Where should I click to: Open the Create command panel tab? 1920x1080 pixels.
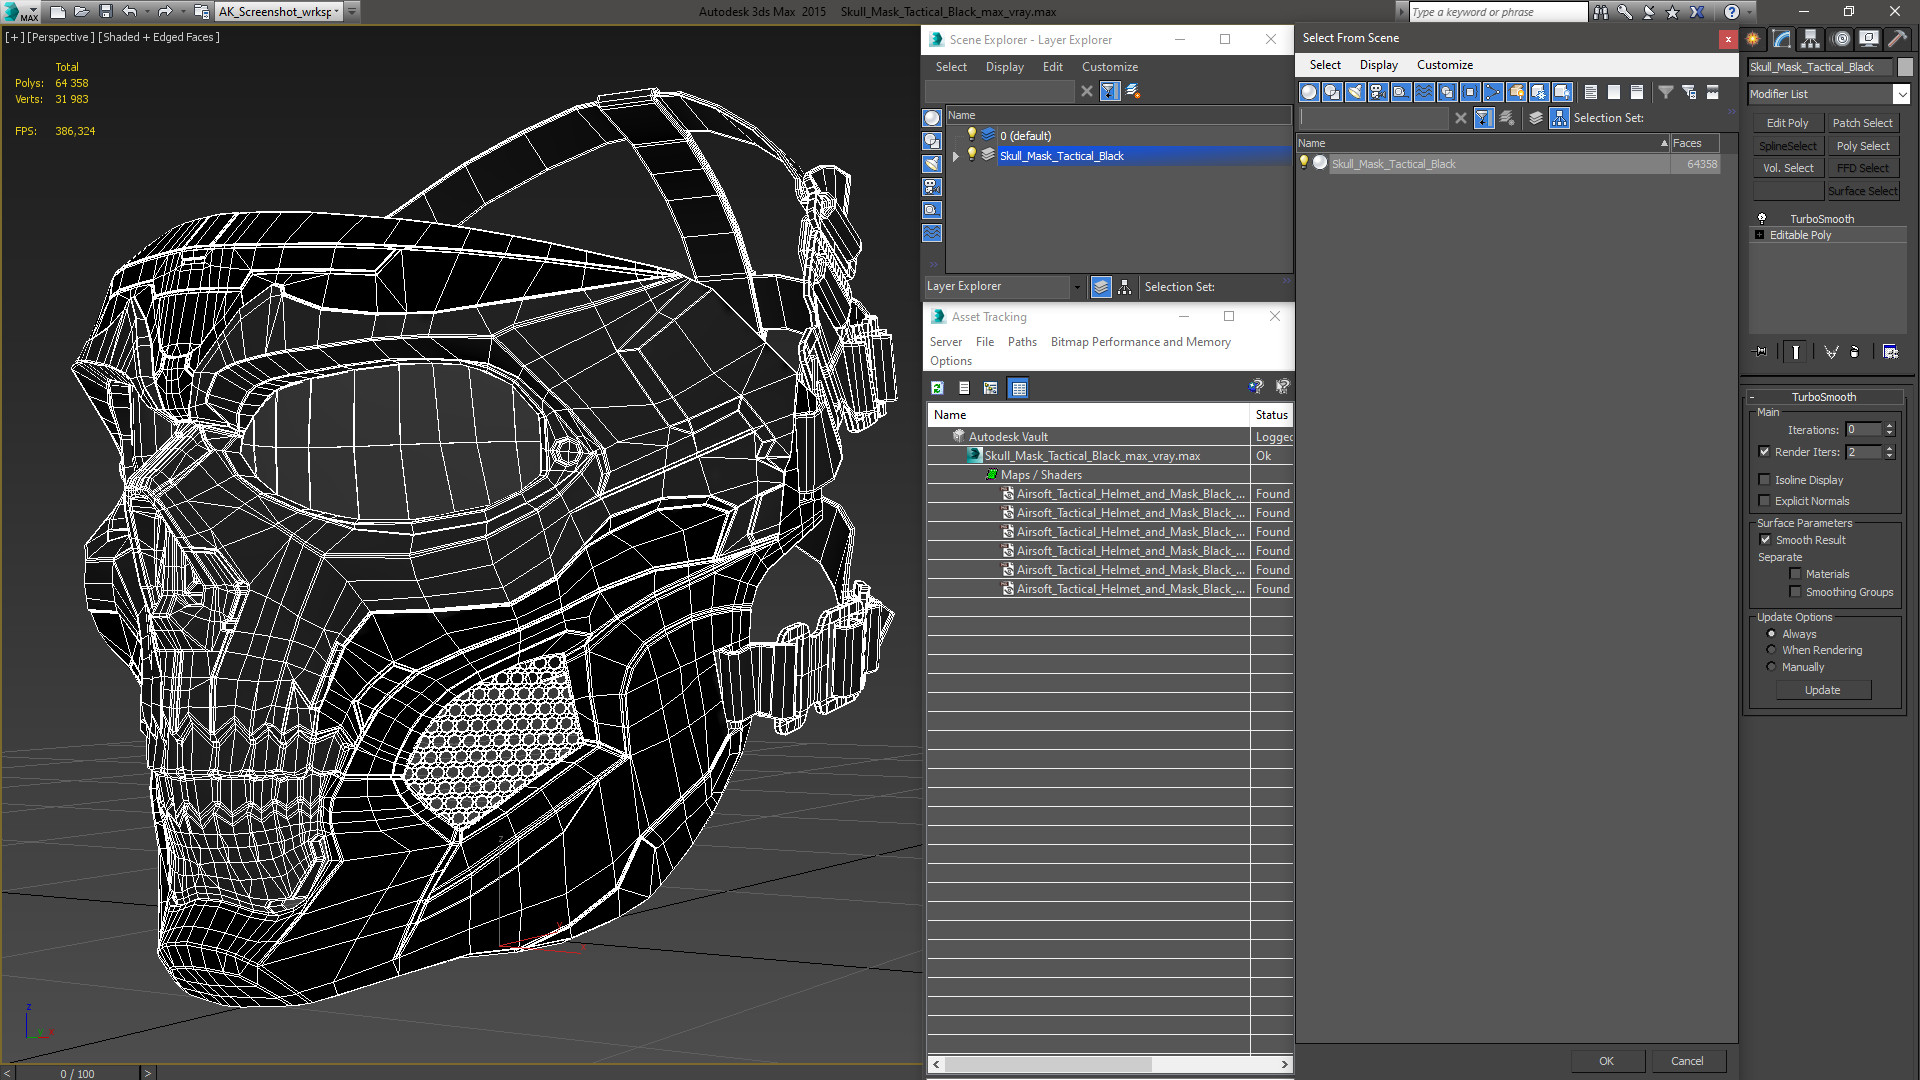[x=1753, y=39]
